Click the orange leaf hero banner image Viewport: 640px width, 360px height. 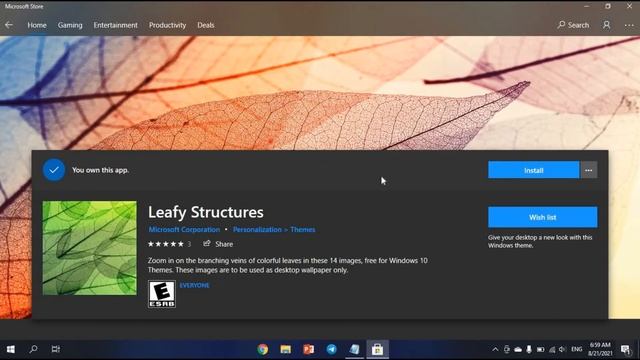coord(320,93)
